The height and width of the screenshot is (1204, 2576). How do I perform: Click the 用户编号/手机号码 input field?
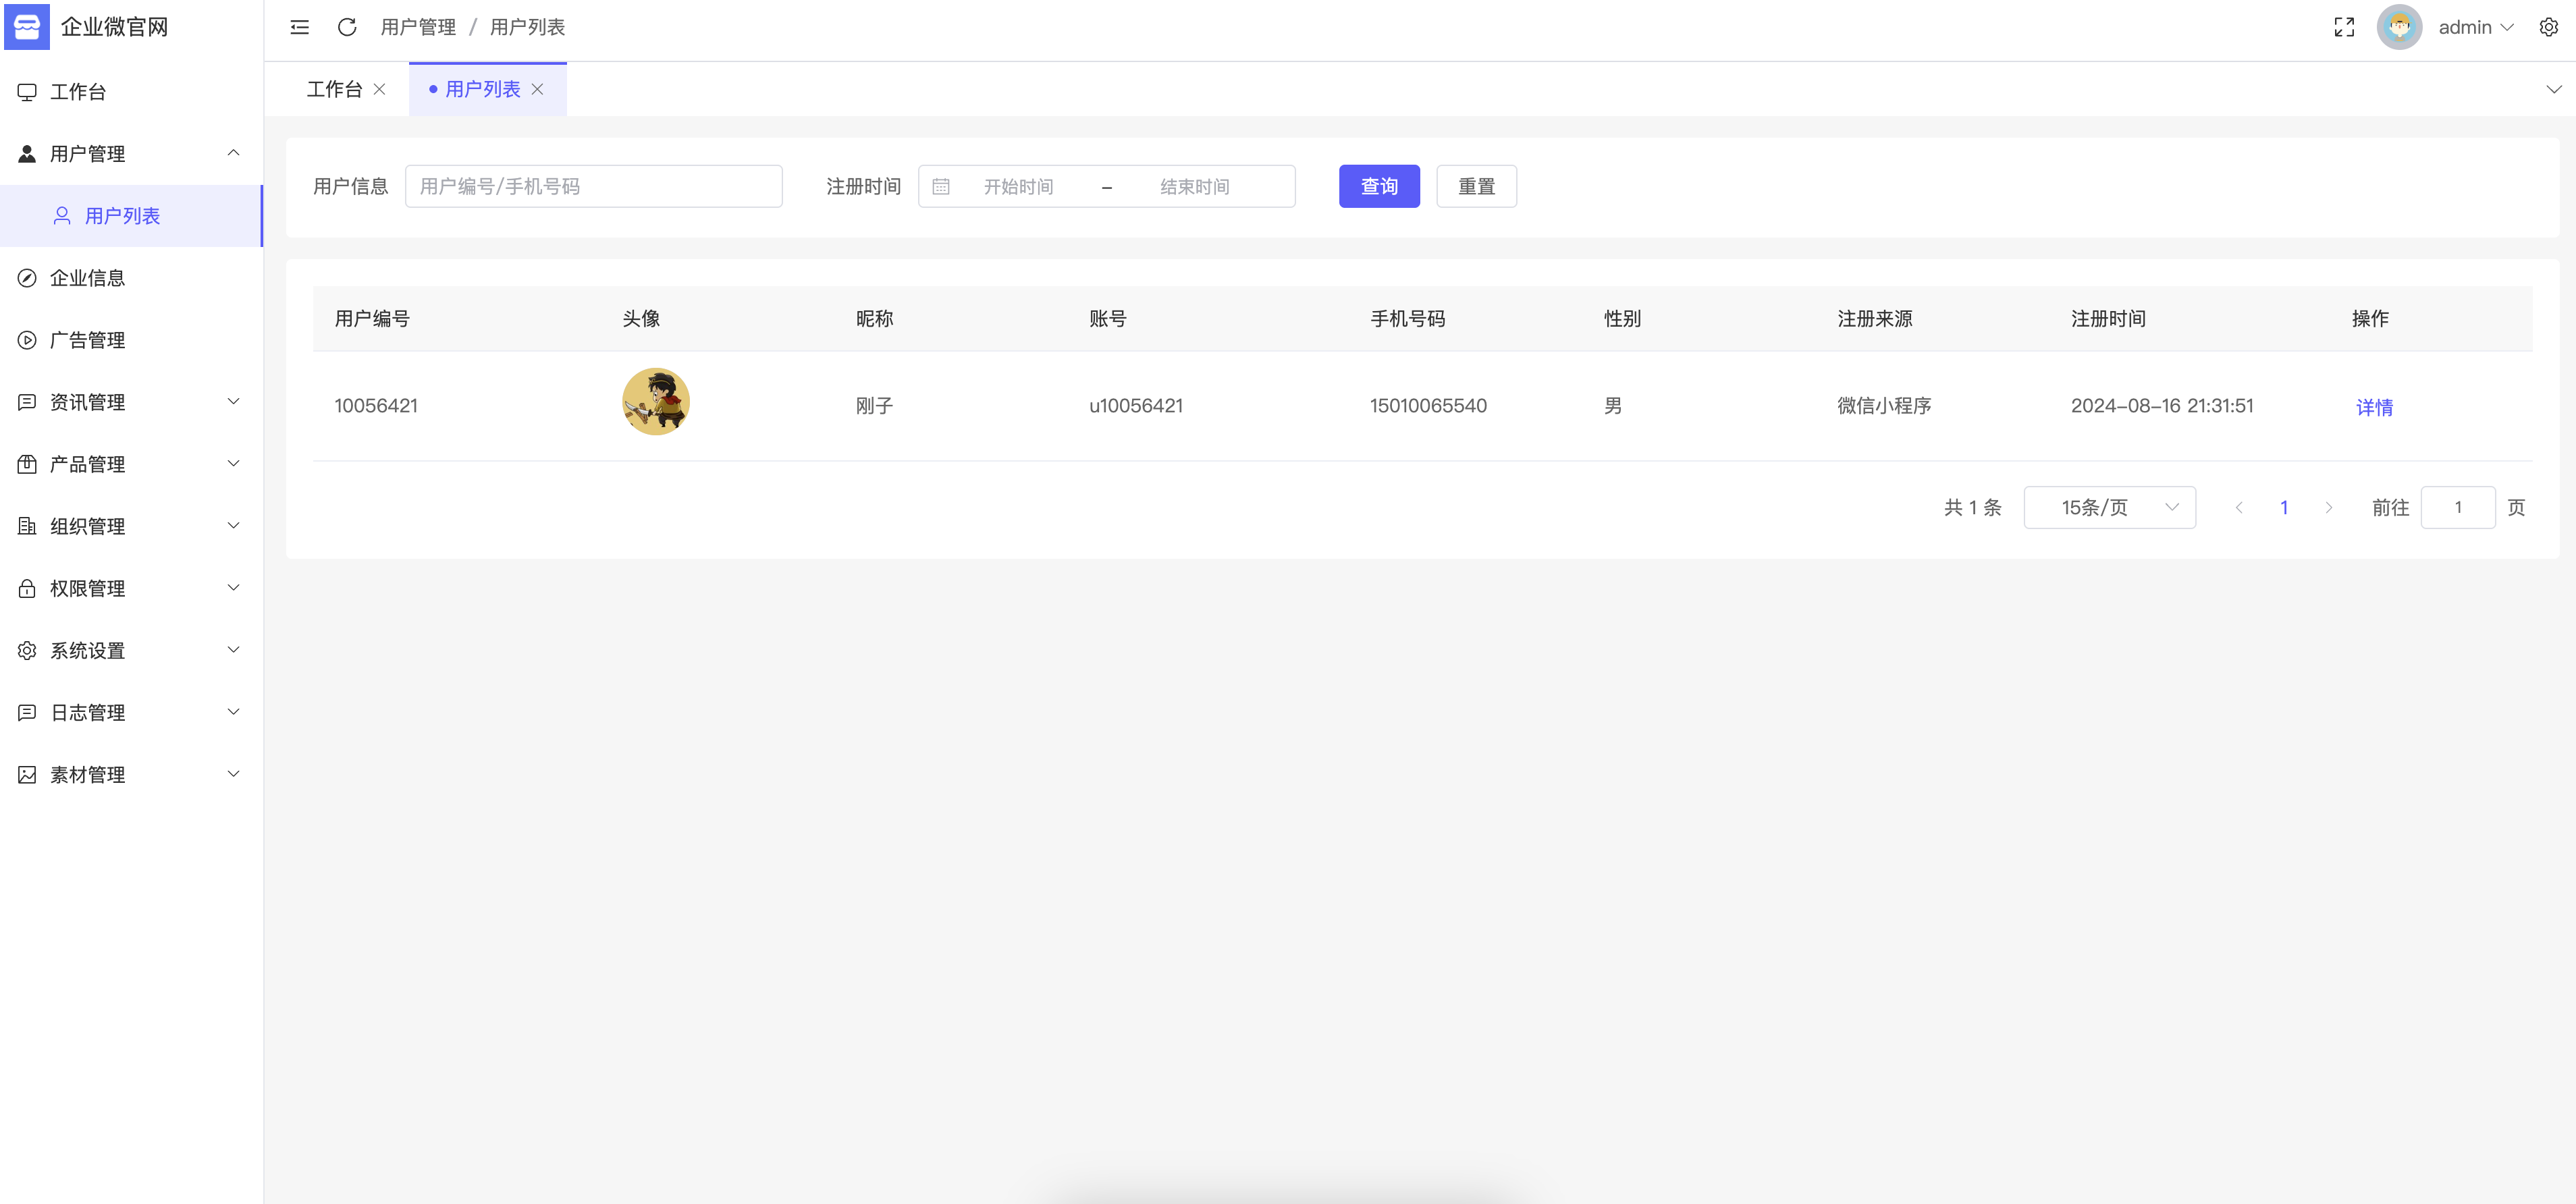(x=593, y=187)
